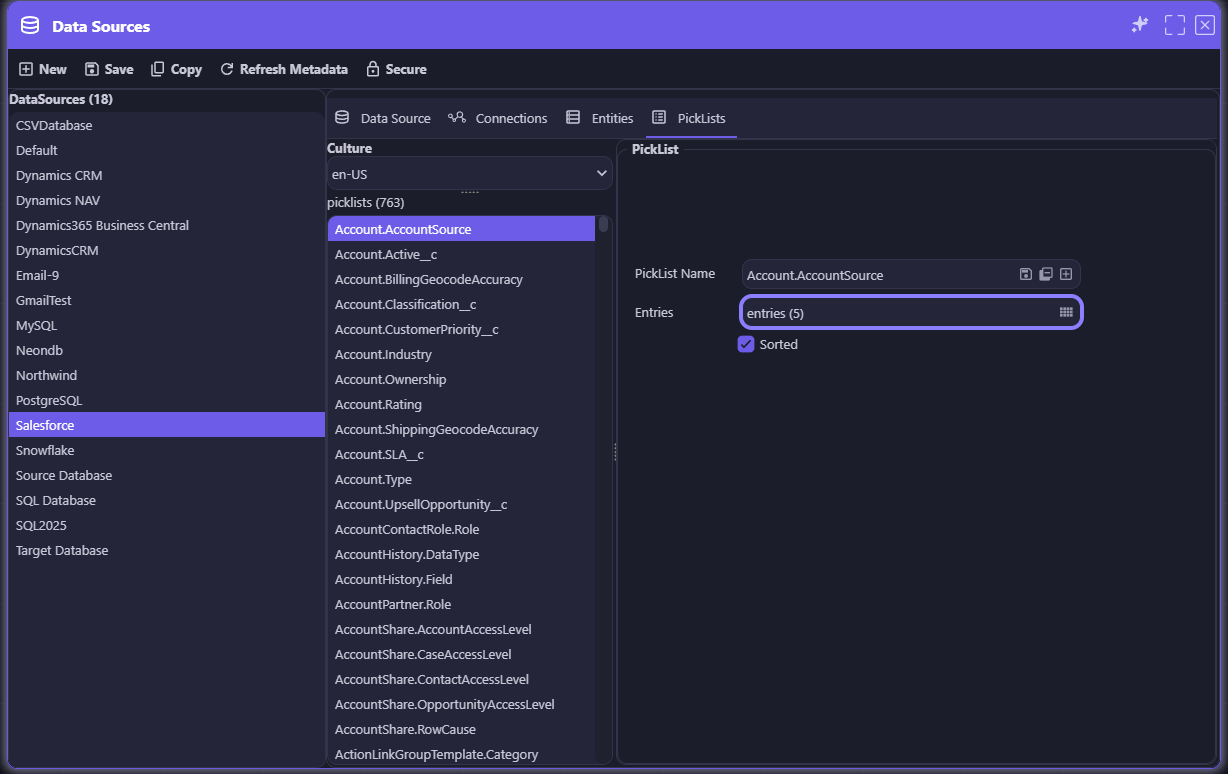This screenshot has width=1228, height=774.
Task: Select Default data source
Action: 166,150
